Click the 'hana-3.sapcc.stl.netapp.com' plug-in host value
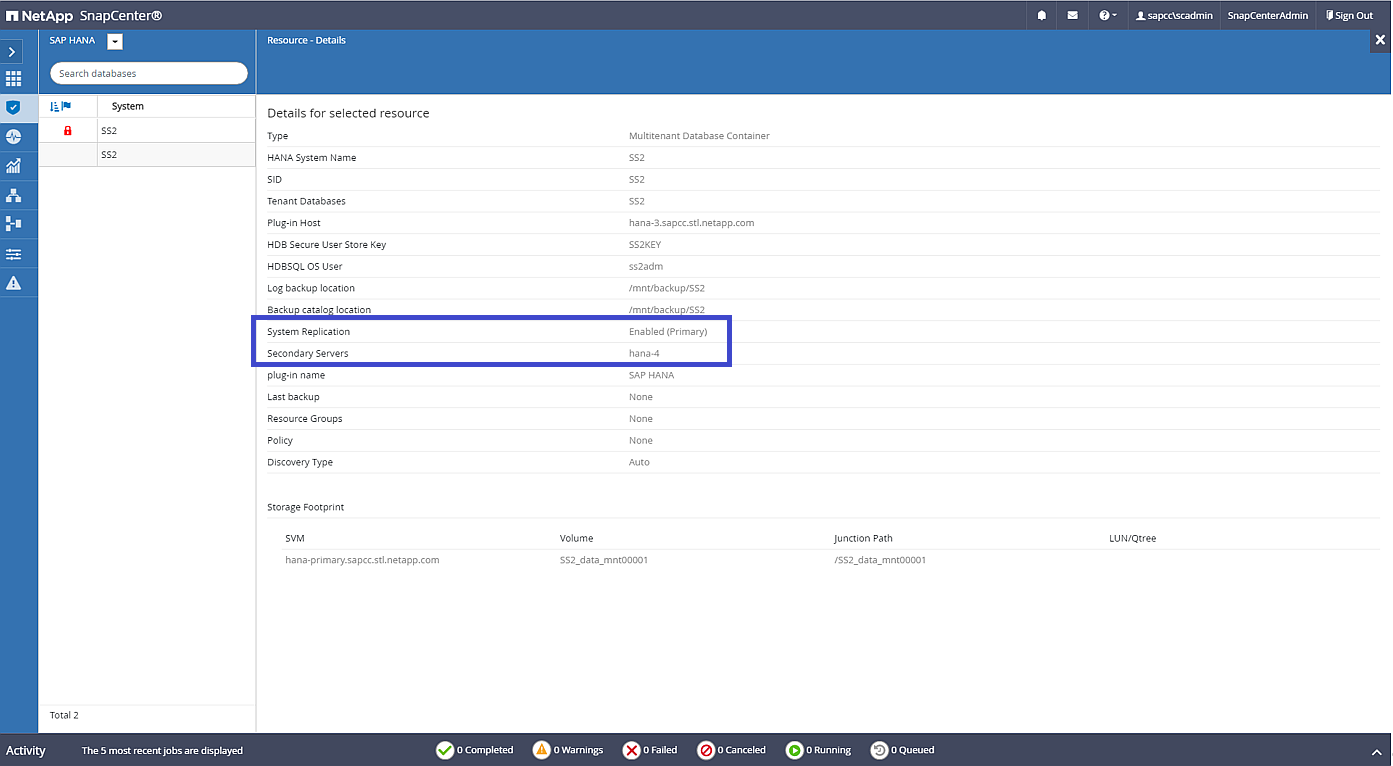Viewport: 1393px width, 766px height. pos(691,223)
